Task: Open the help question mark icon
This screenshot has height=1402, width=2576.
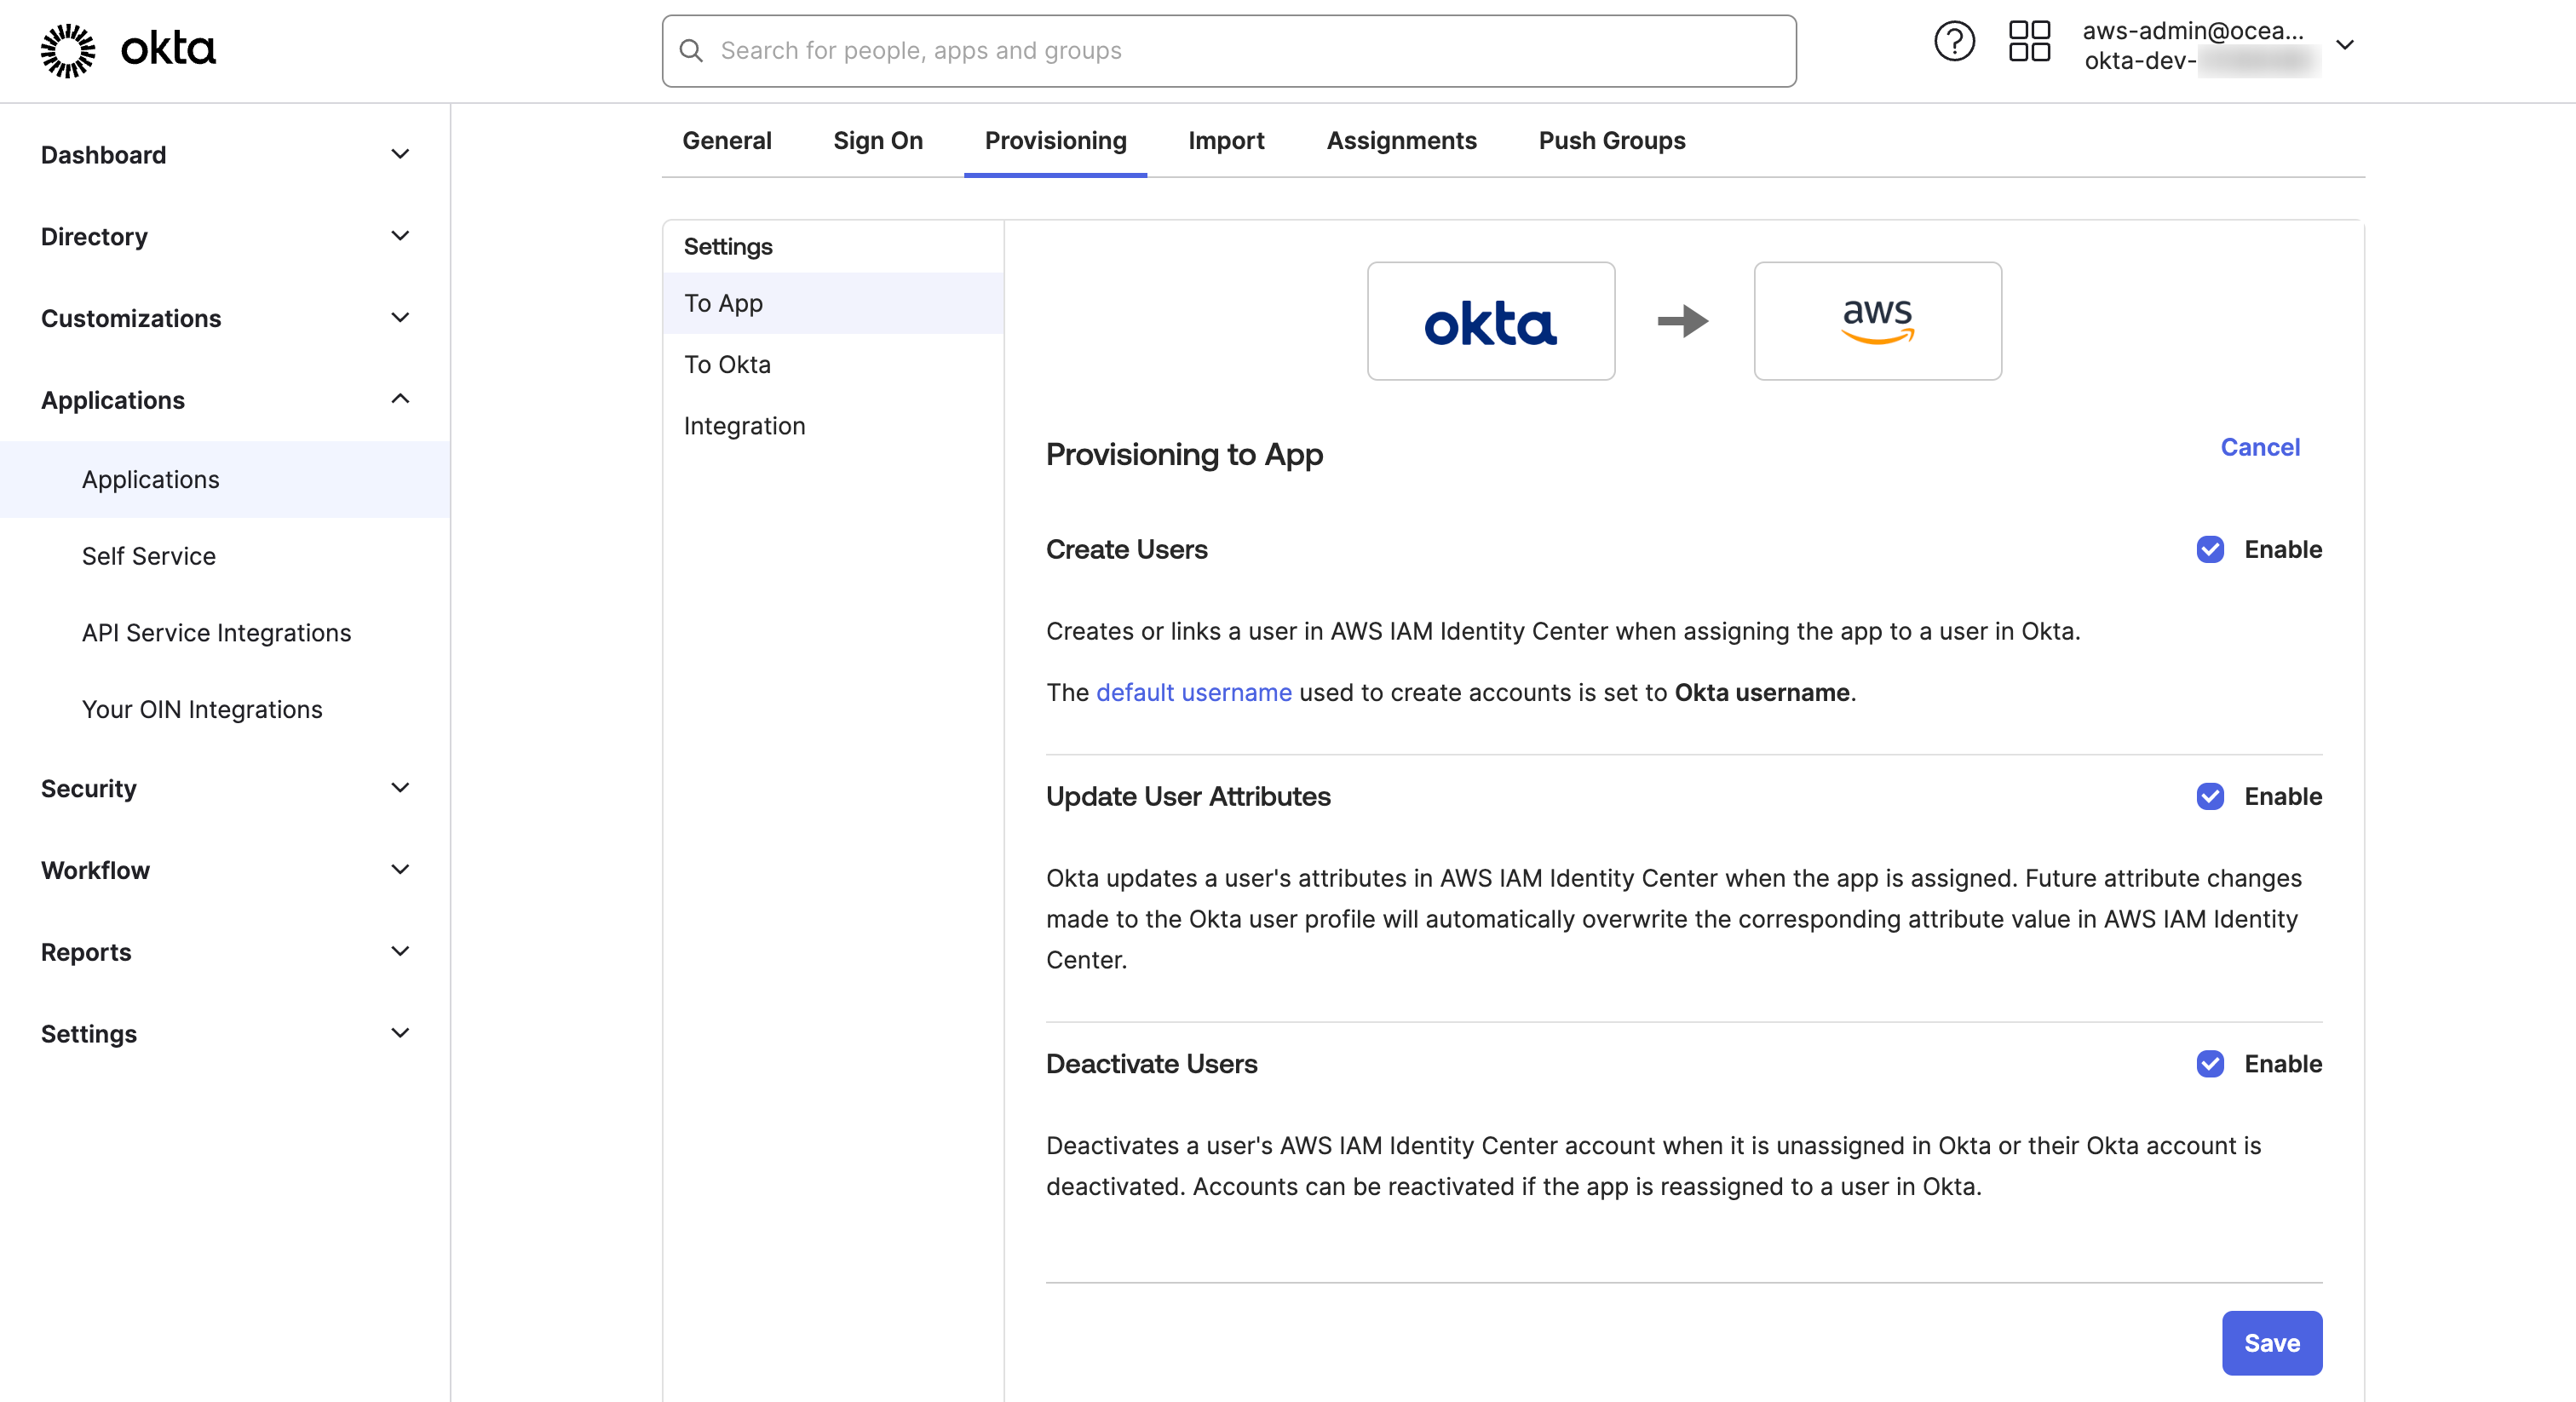Action: point(1954,40)
